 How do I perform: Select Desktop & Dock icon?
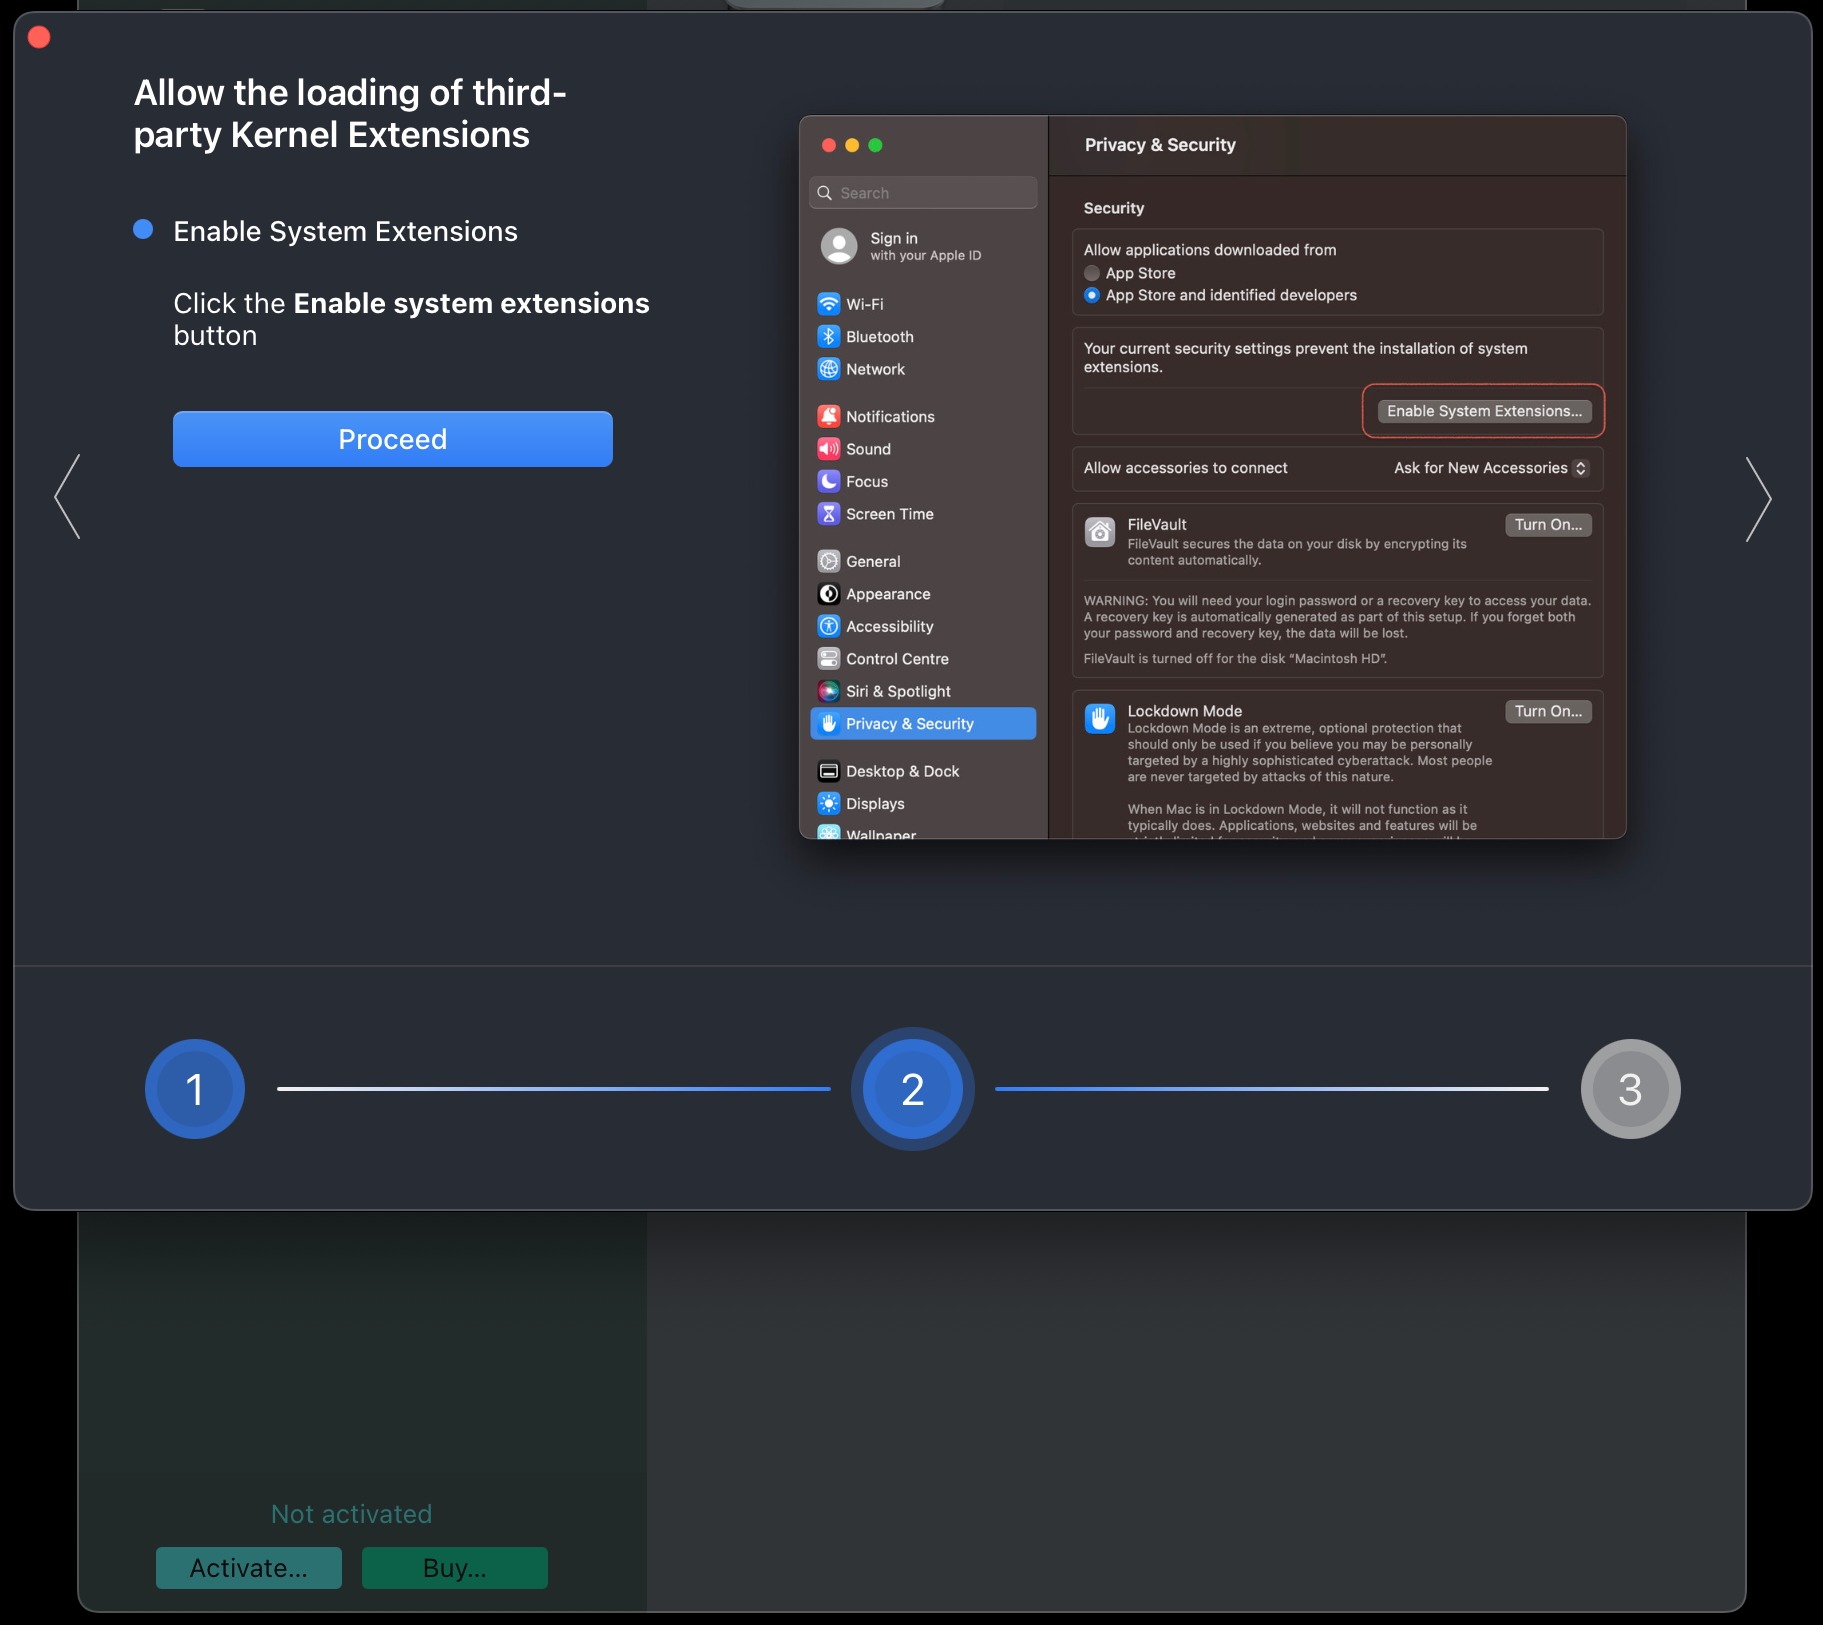click(829, 771)
